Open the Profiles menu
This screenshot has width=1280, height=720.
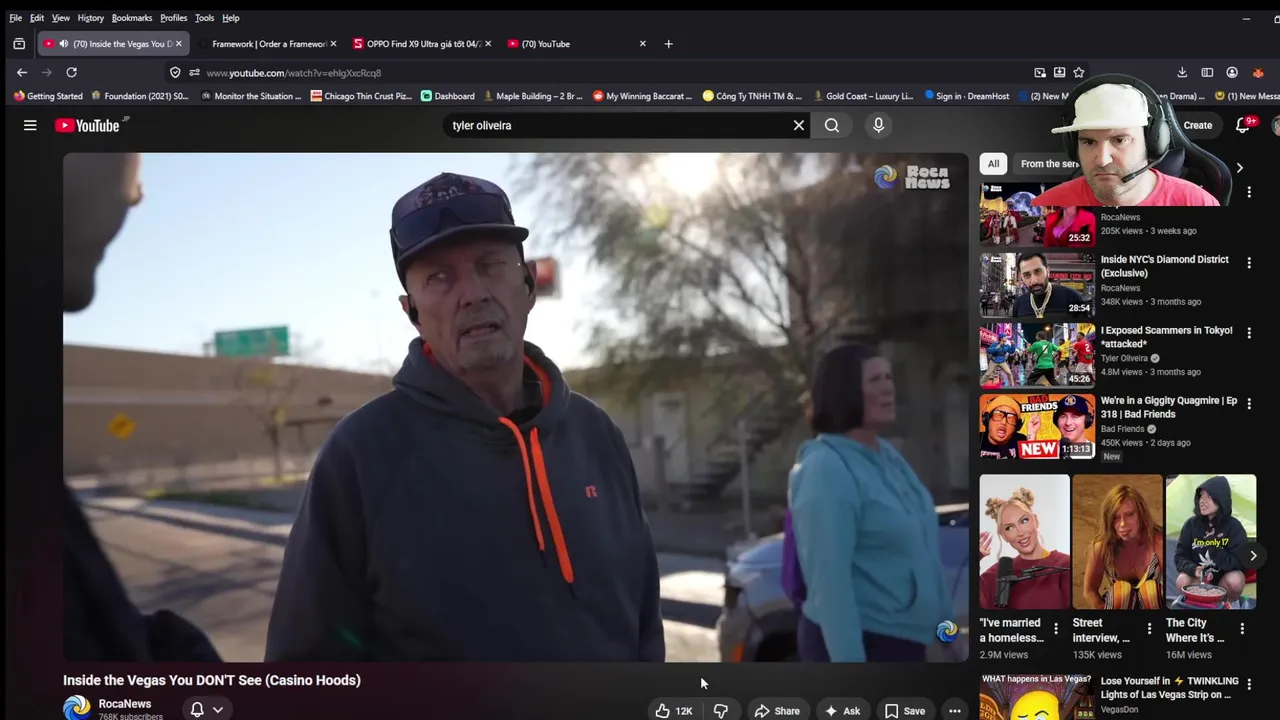pyautogui.click(x=173, y=18)
